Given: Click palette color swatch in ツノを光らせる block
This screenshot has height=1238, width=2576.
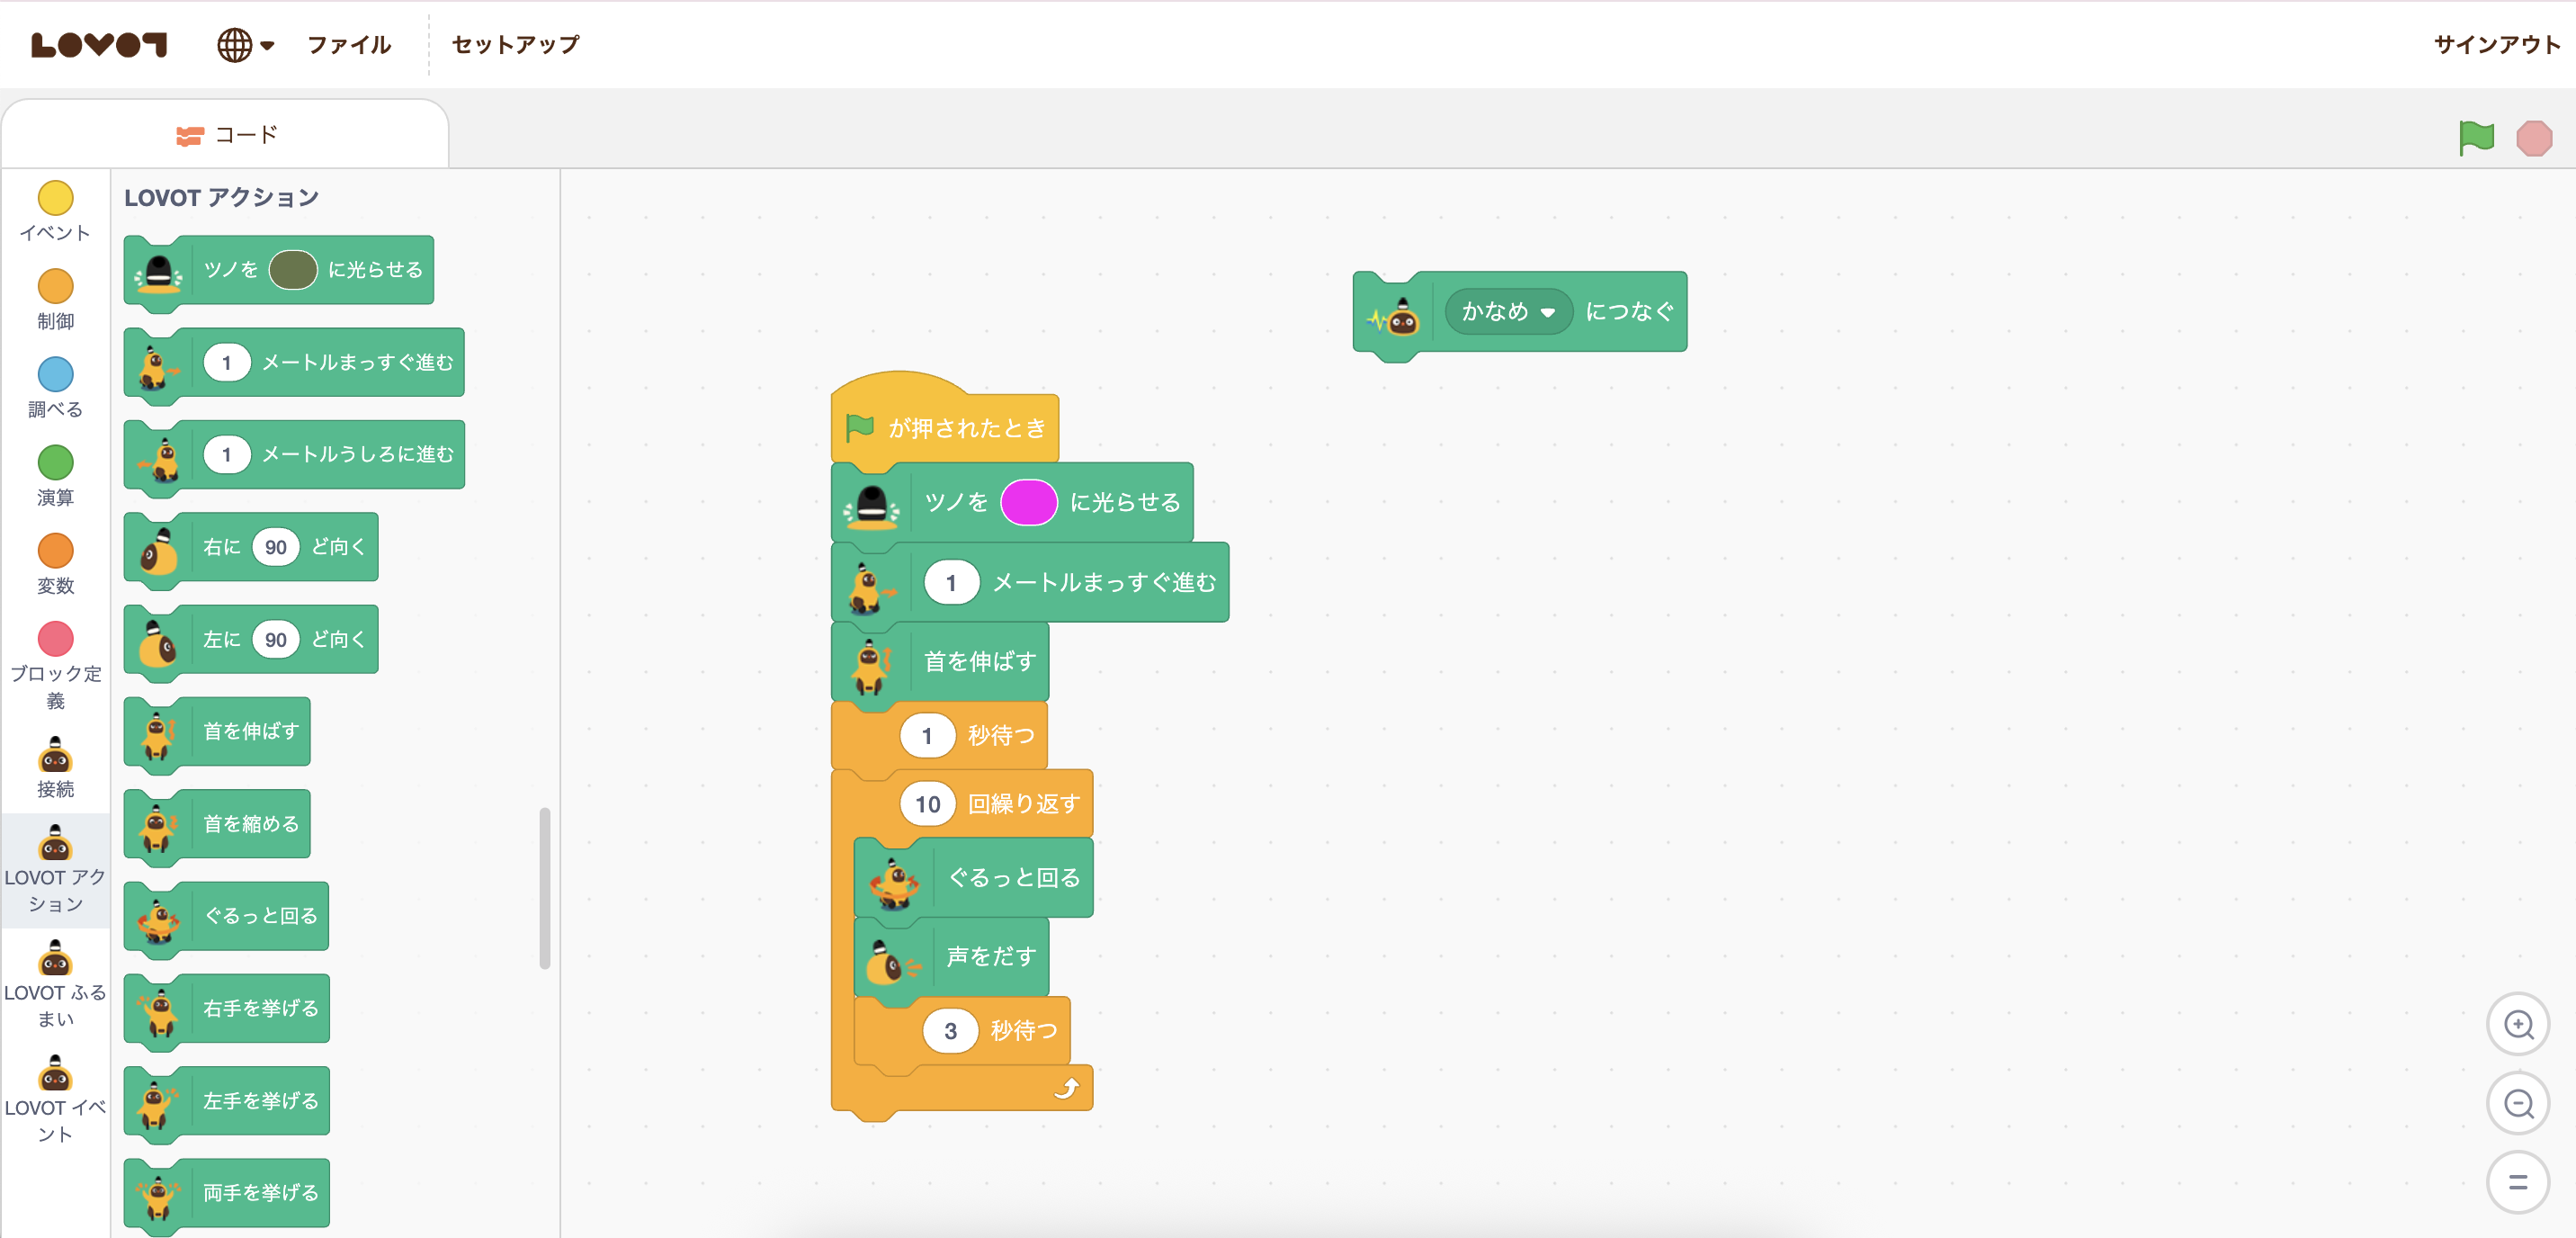Looking at the screenshot, I should click(293, 270).
